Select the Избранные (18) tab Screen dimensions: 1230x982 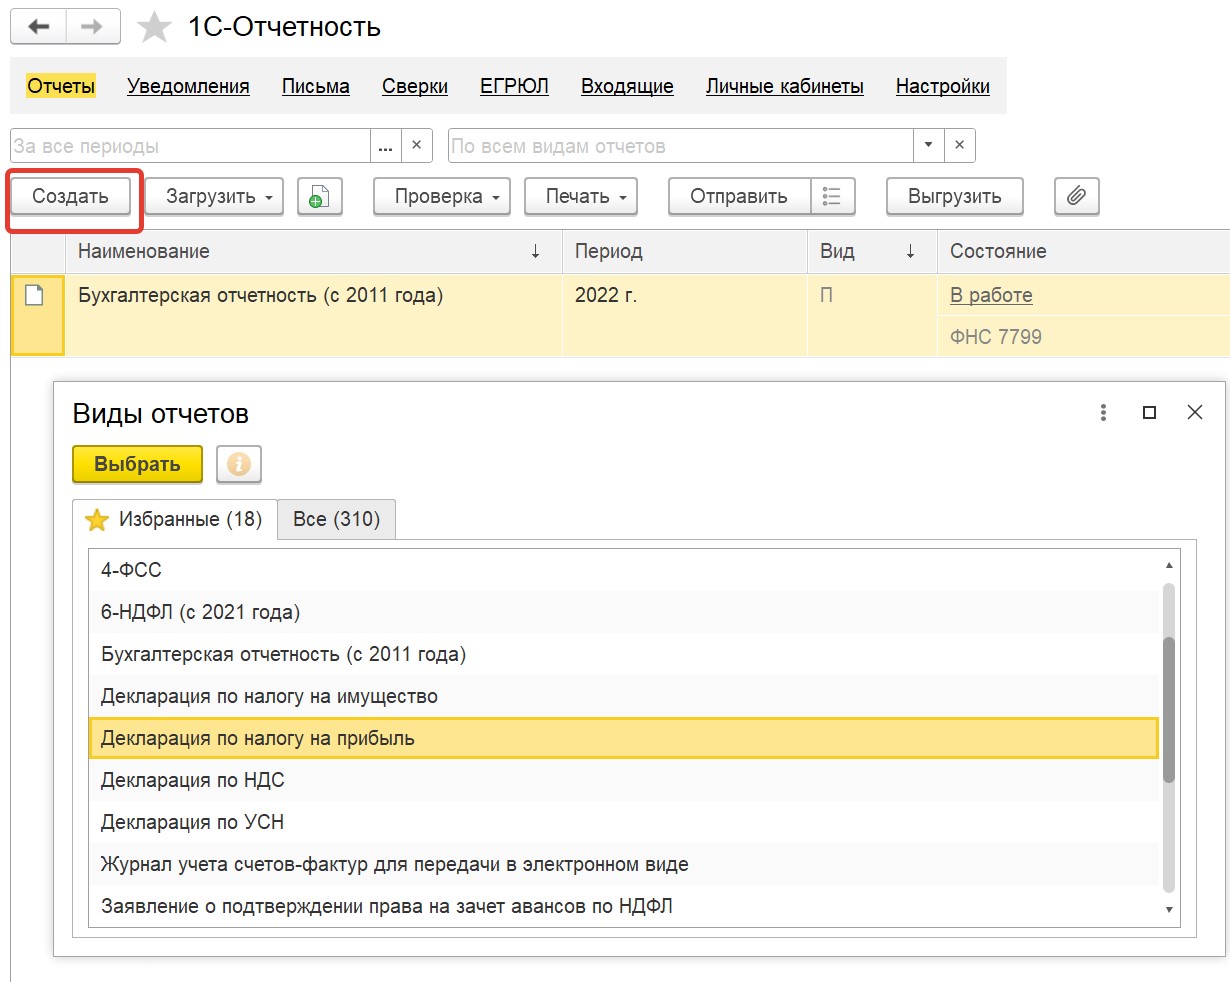coord(175,519)
